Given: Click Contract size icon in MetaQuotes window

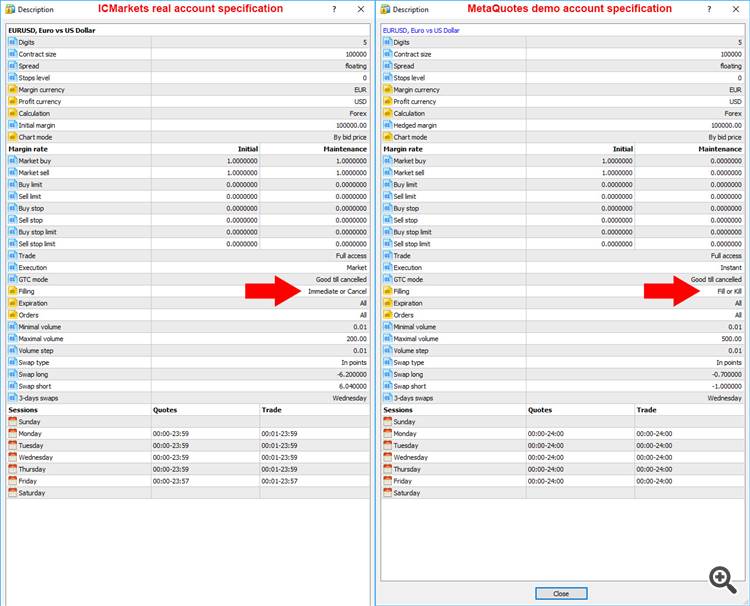Looking at the screenshot, I should click(387, 54).
